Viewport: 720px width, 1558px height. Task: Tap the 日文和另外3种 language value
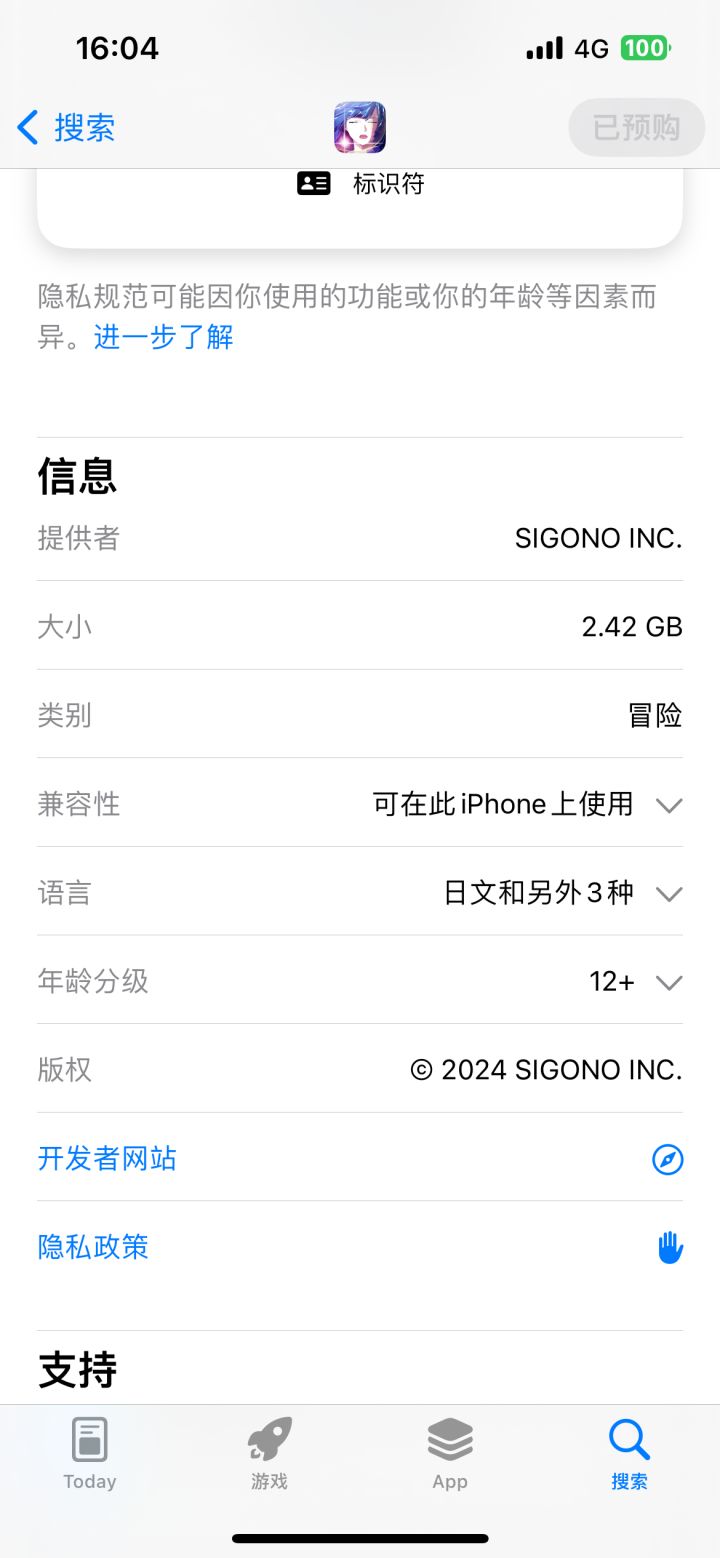tap(538, 893)
